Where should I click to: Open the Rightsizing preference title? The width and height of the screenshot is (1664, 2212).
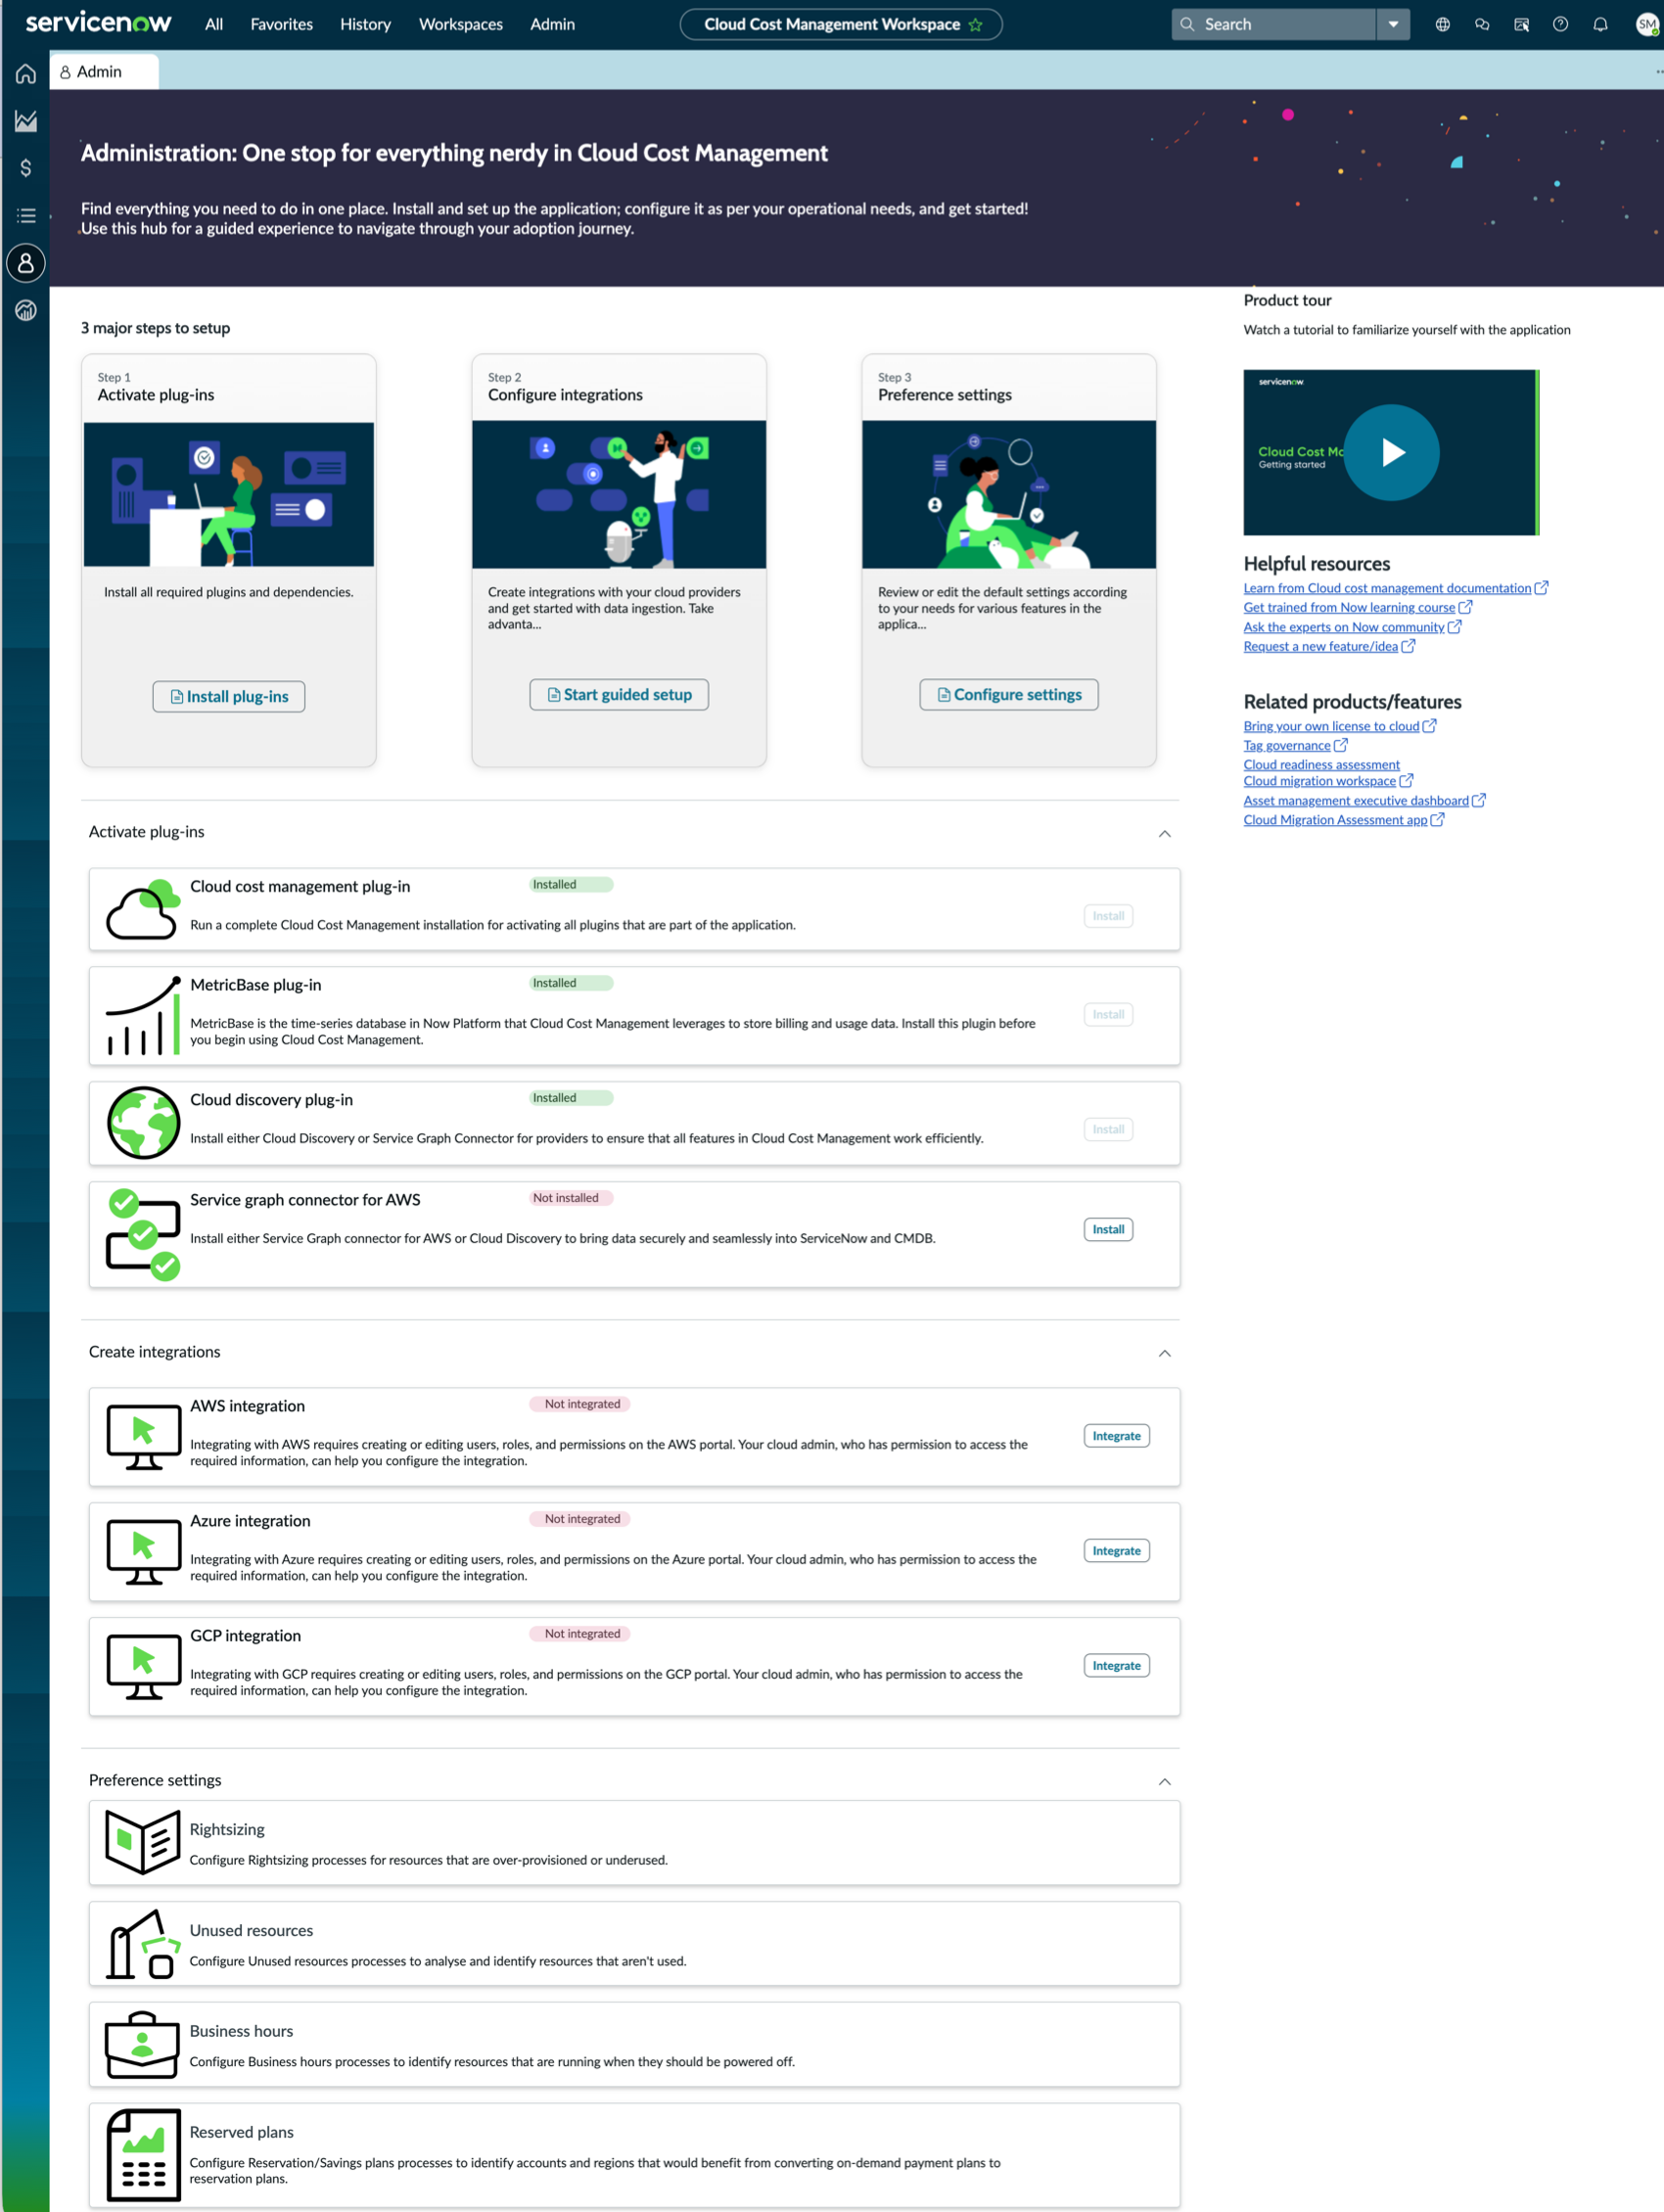227,1829
